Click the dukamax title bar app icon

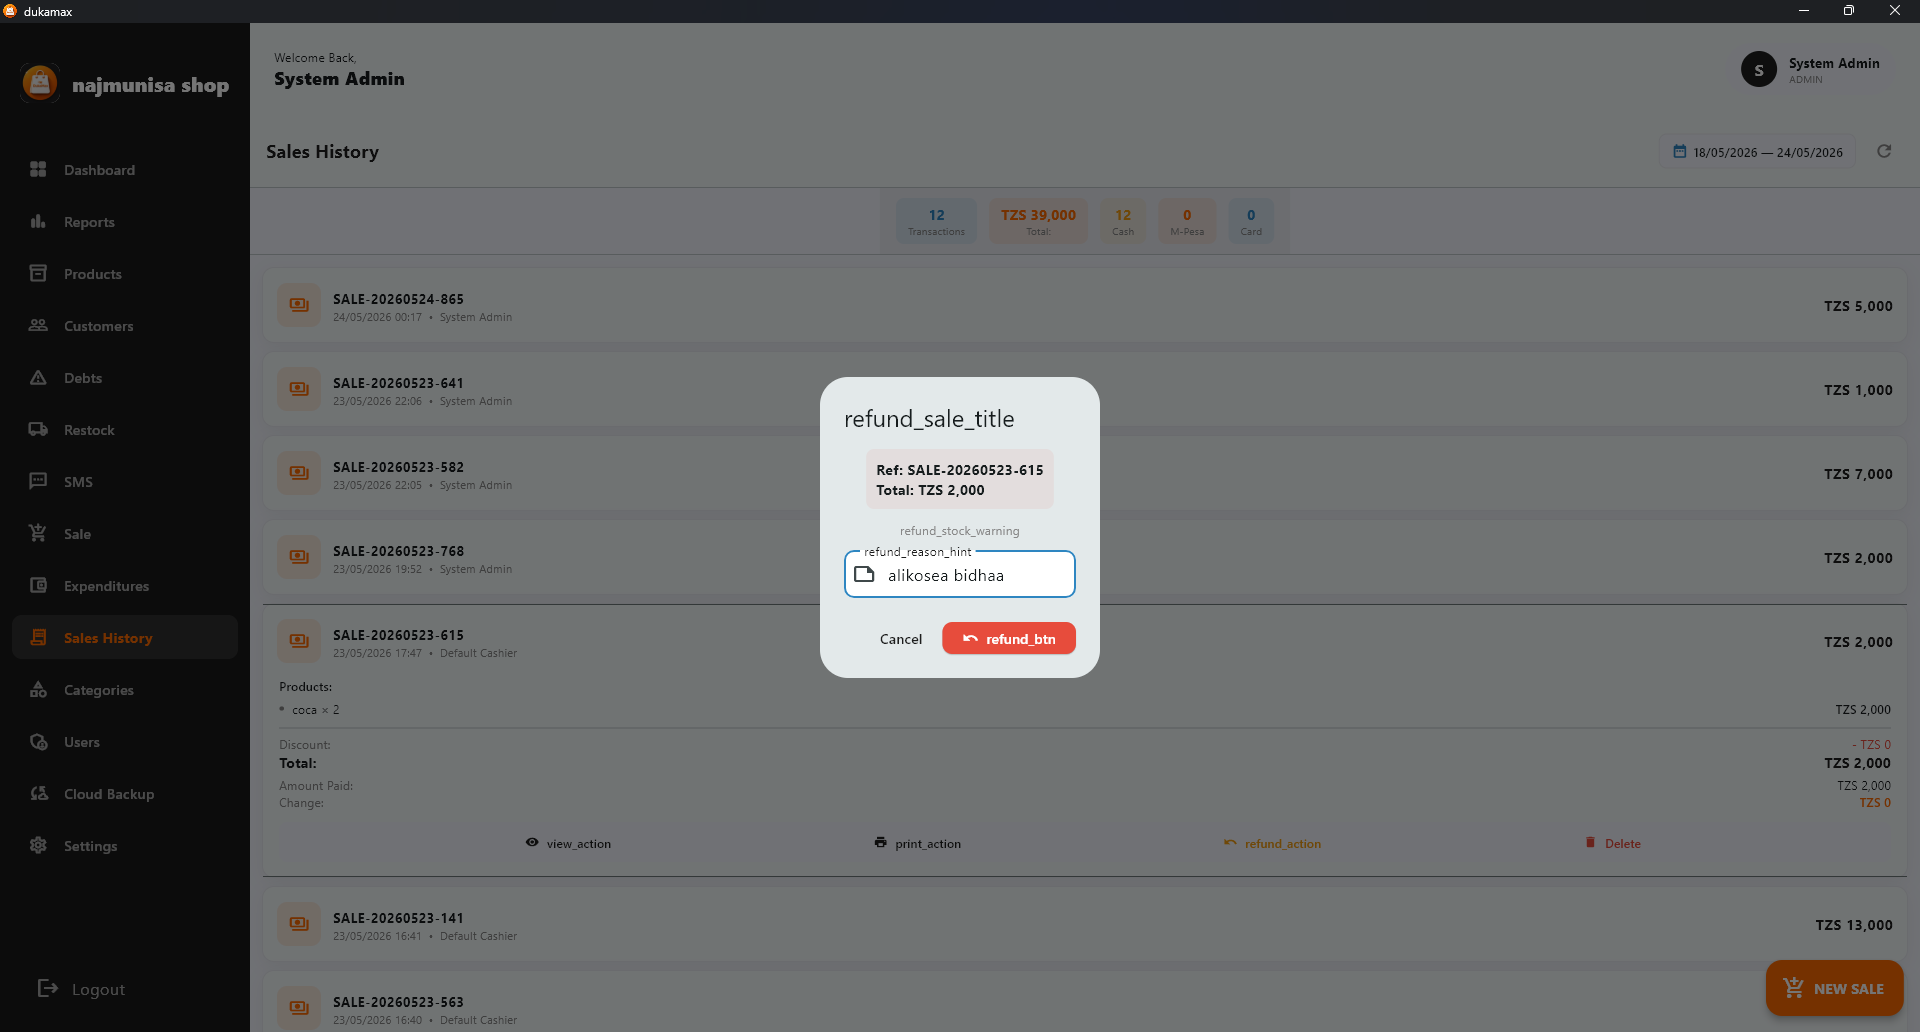(10, 11)
